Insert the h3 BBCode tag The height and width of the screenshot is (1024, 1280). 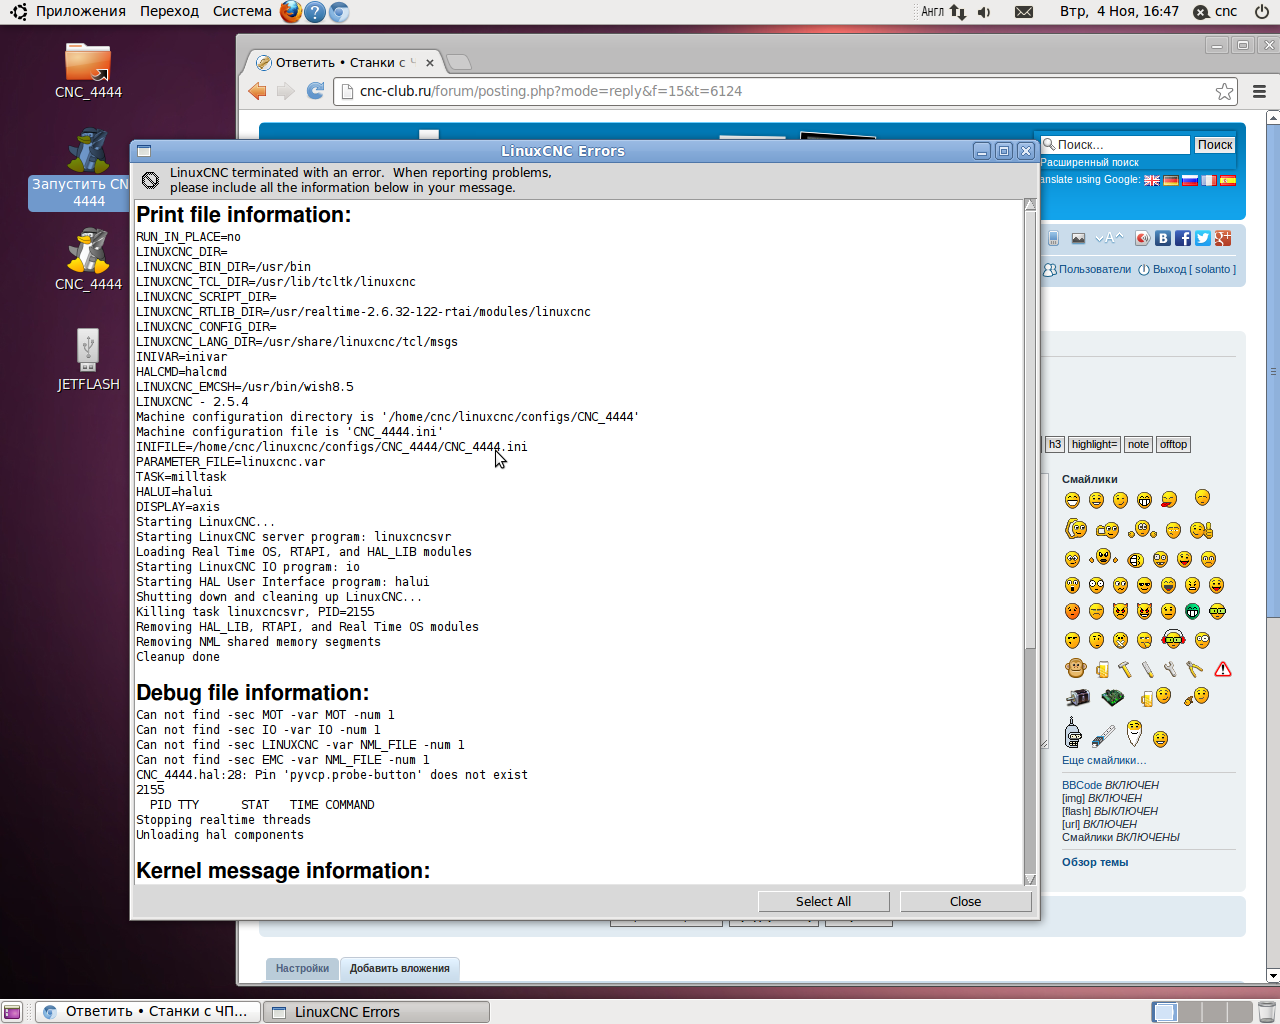pyautogui.click(x=1055, y=444)
